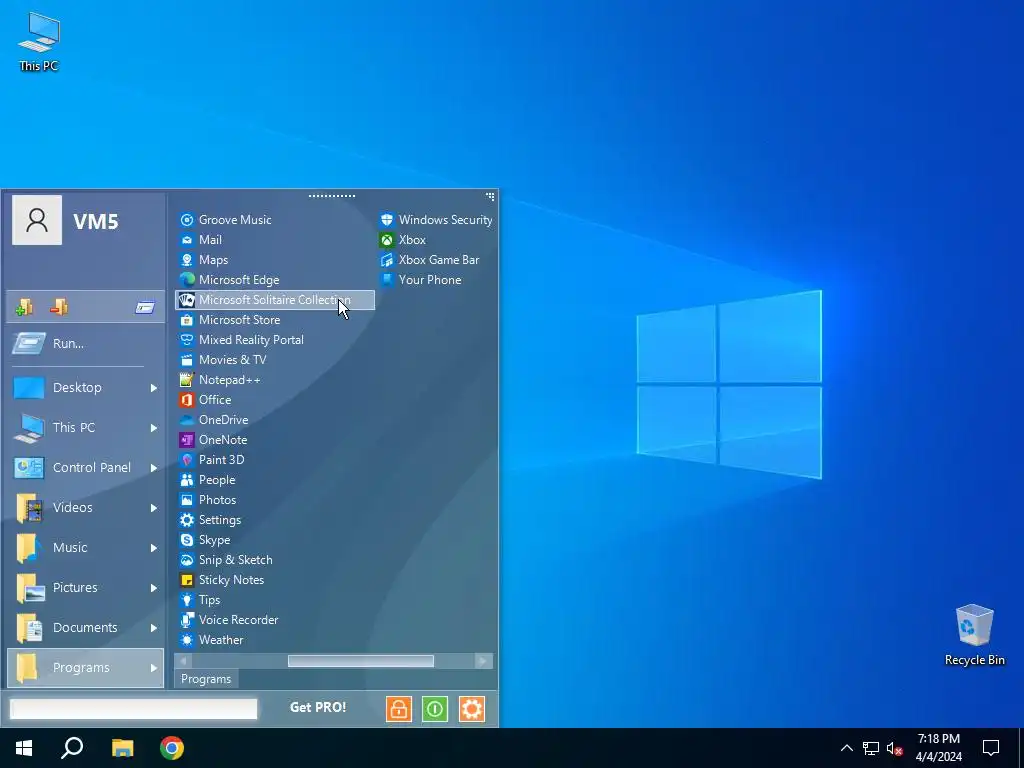Open Movies & TV

coord(223,360)
